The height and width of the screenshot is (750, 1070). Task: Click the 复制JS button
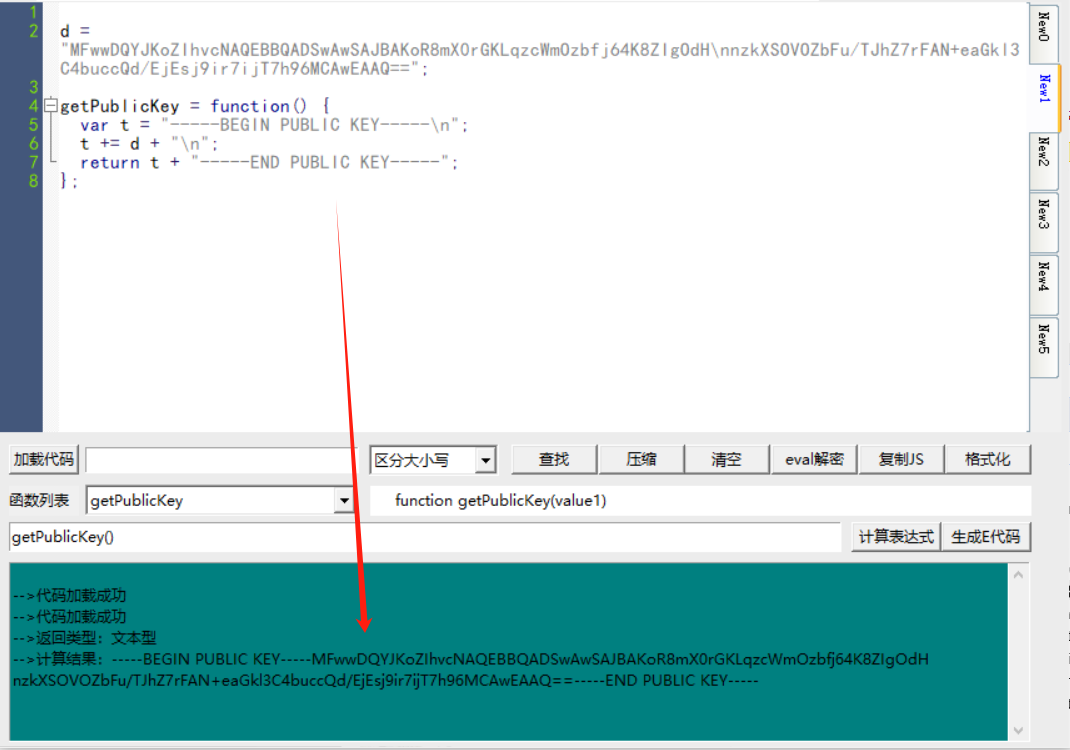coord(901,459)
